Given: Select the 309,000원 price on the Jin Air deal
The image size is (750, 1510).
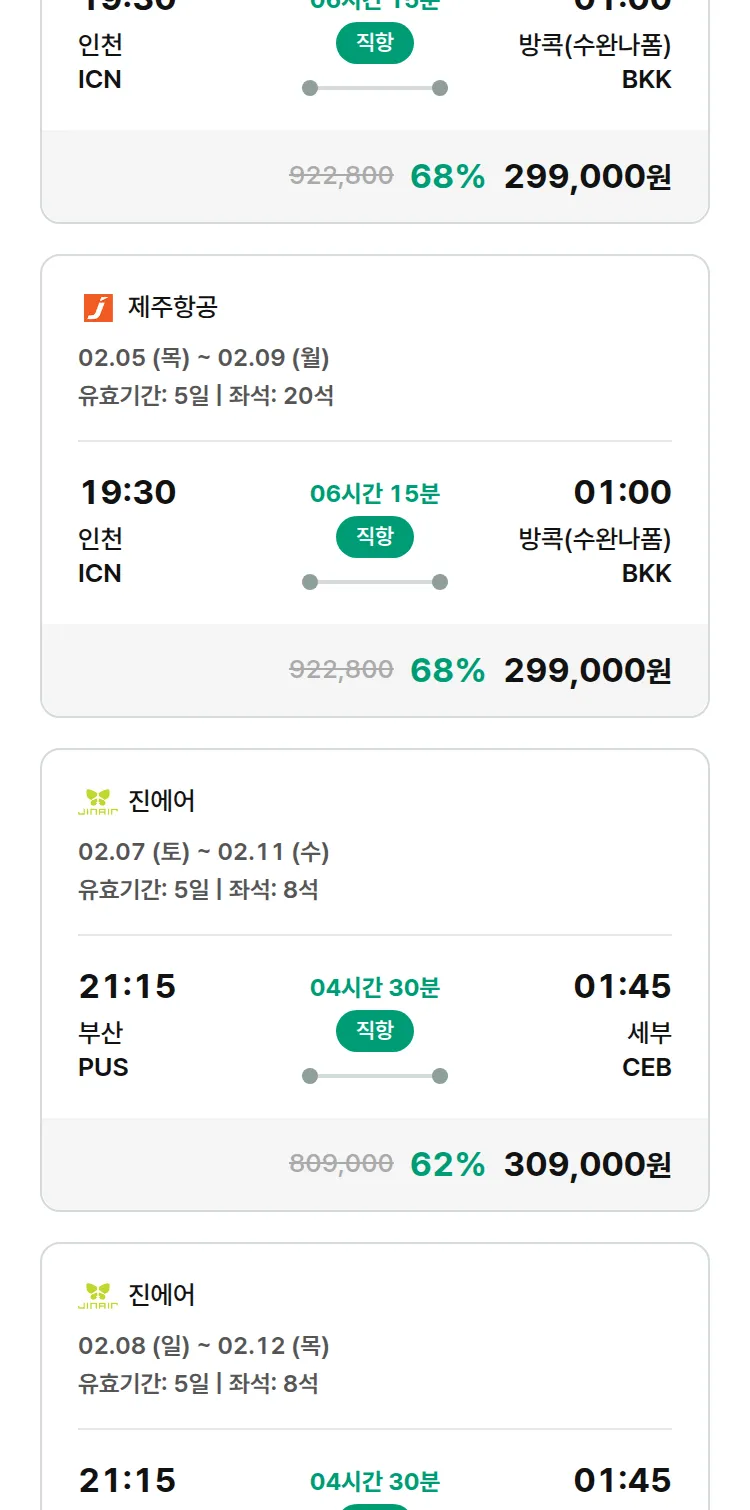Looking at the screenshot, I should click(x=587, y=1164).
